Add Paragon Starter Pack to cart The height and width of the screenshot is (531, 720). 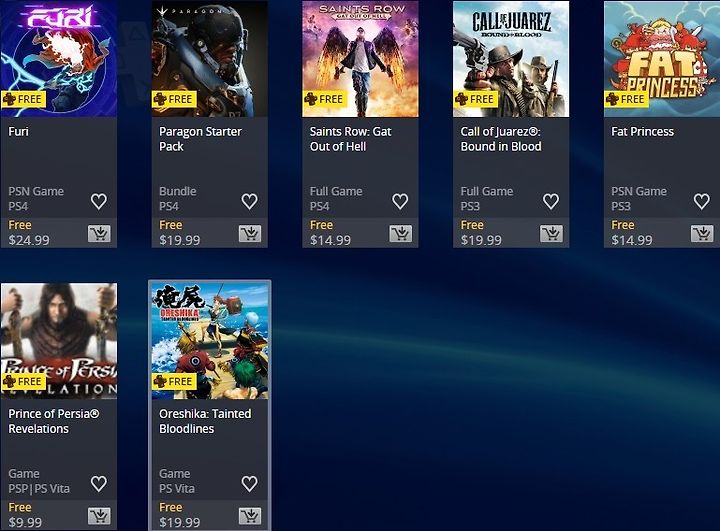[x=250, y=234]
